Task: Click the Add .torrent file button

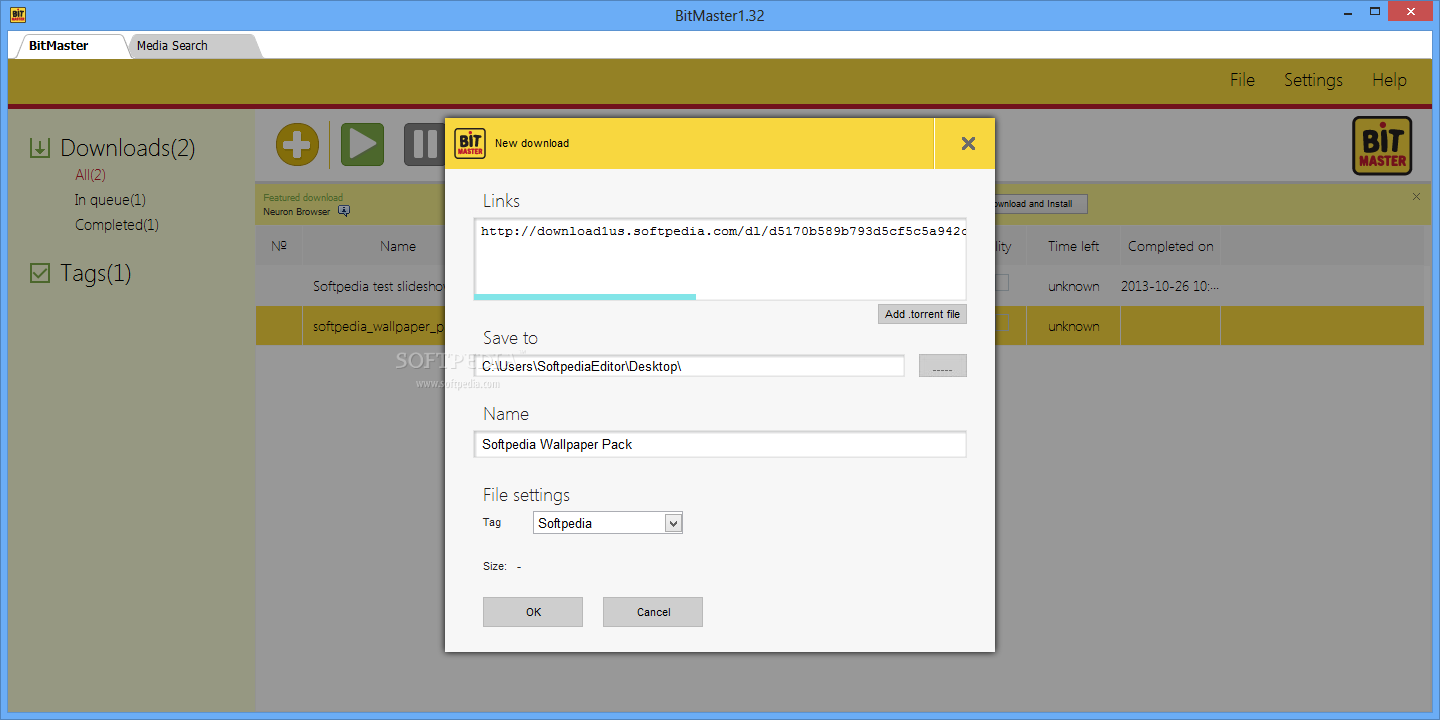Action: coord(922,314)
